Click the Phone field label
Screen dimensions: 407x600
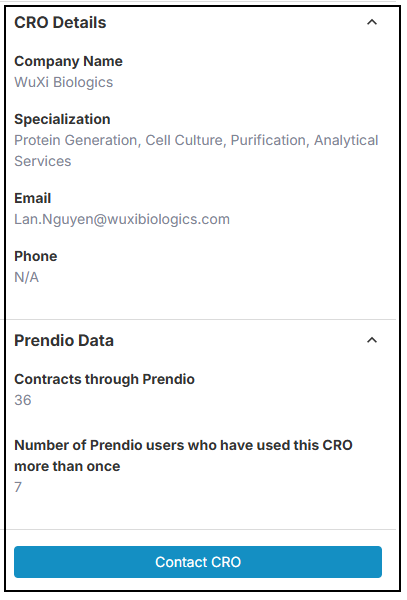click(36, 256)
